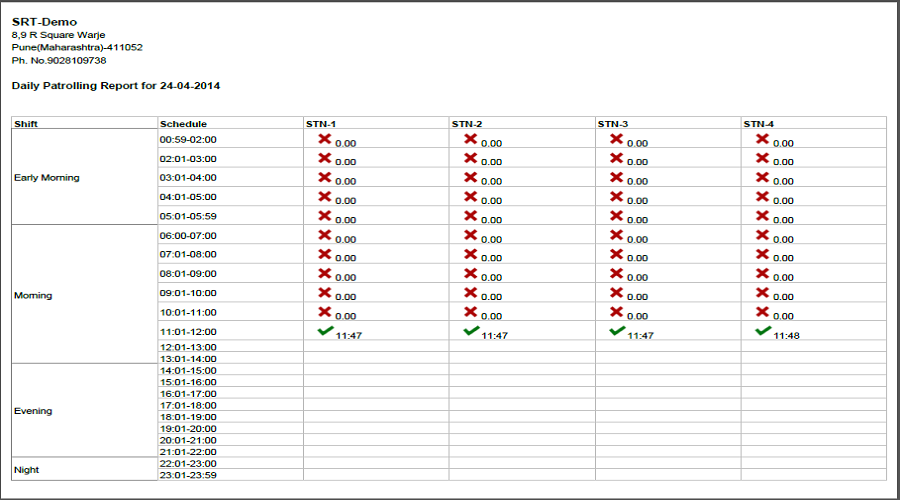Click red X icon for STN-4 at 02:01-03:00

(762, 158)
